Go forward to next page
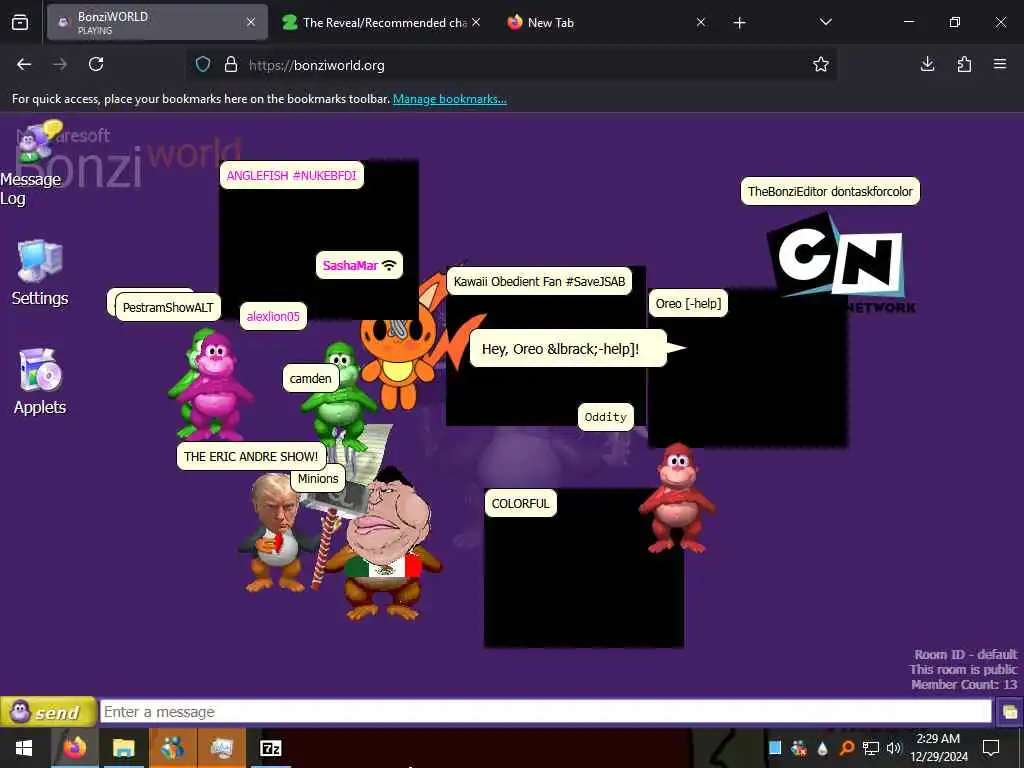Screen dimensions: 1024x768 60,64
